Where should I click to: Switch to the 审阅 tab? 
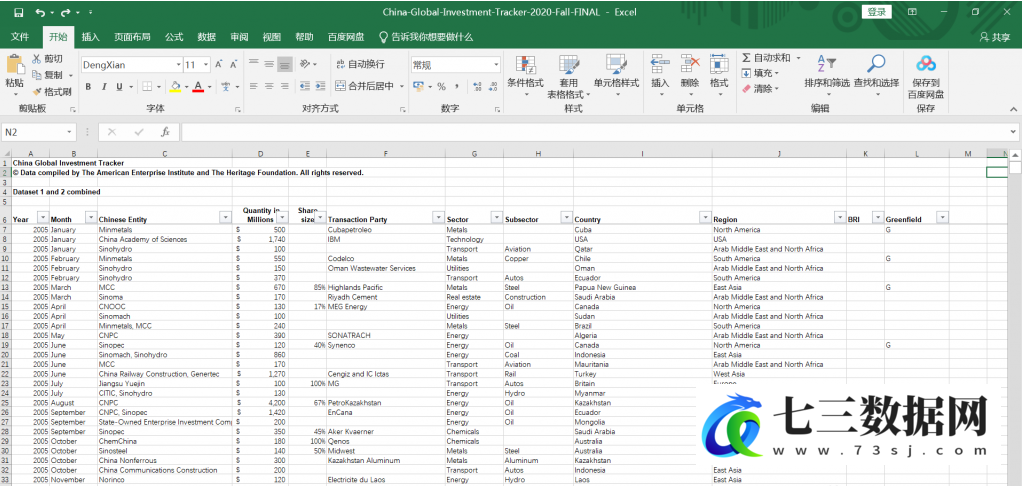239,37
